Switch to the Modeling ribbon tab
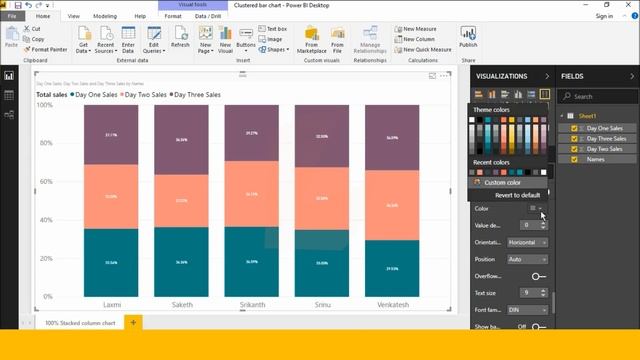This screenshot has height=360, width=640. tap(105, 16)
